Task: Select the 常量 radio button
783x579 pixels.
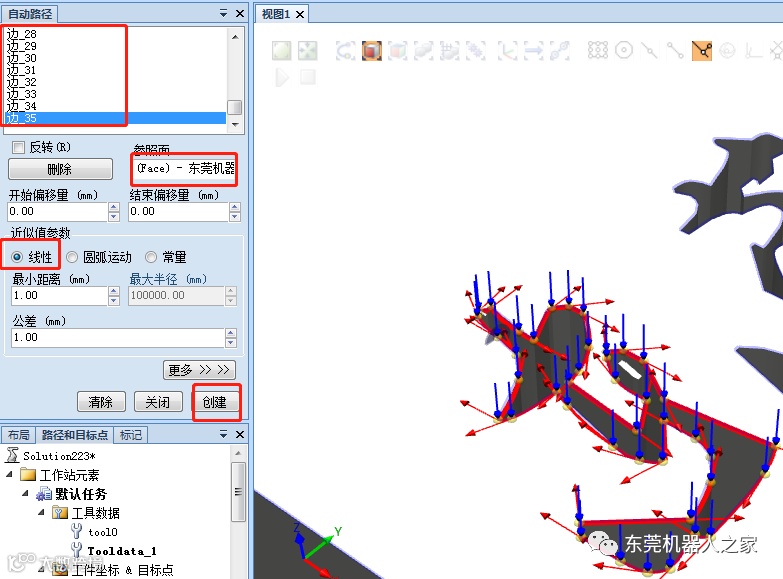Action: [151, 257]
